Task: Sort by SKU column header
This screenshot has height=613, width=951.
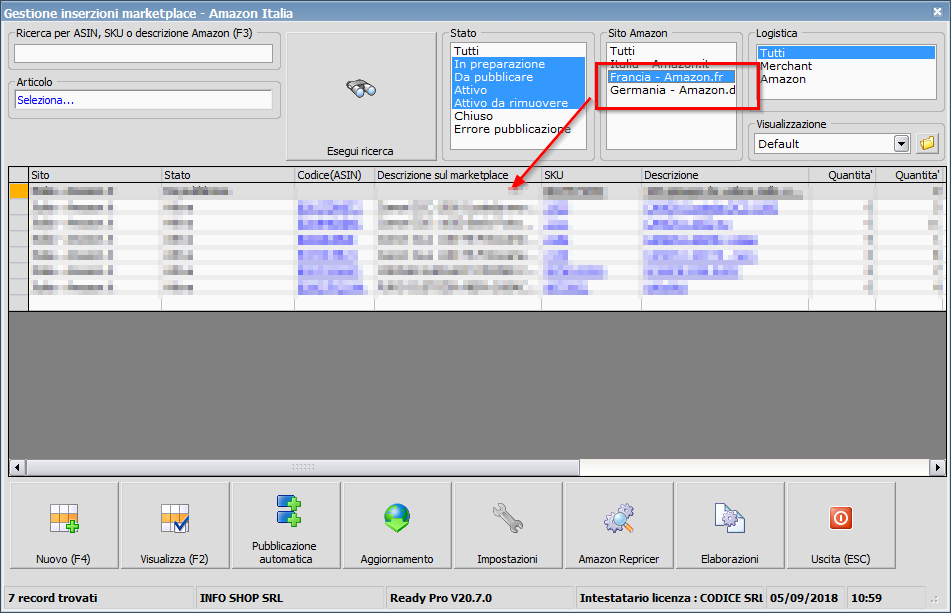Action: tap(591, 175)
